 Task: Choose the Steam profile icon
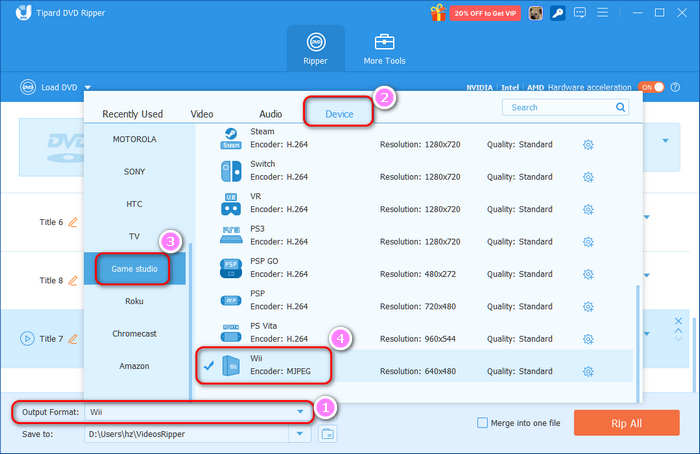click(231, 138)
